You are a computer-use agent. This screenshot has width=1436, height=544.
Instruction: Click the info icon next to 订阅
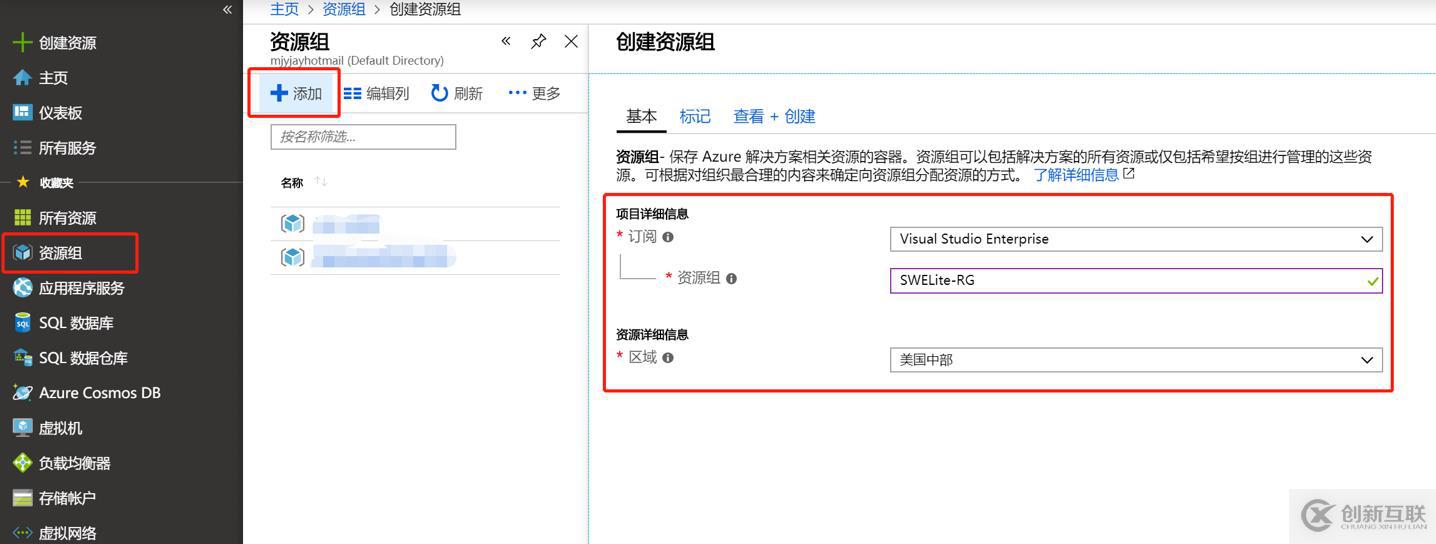point(668,237)
